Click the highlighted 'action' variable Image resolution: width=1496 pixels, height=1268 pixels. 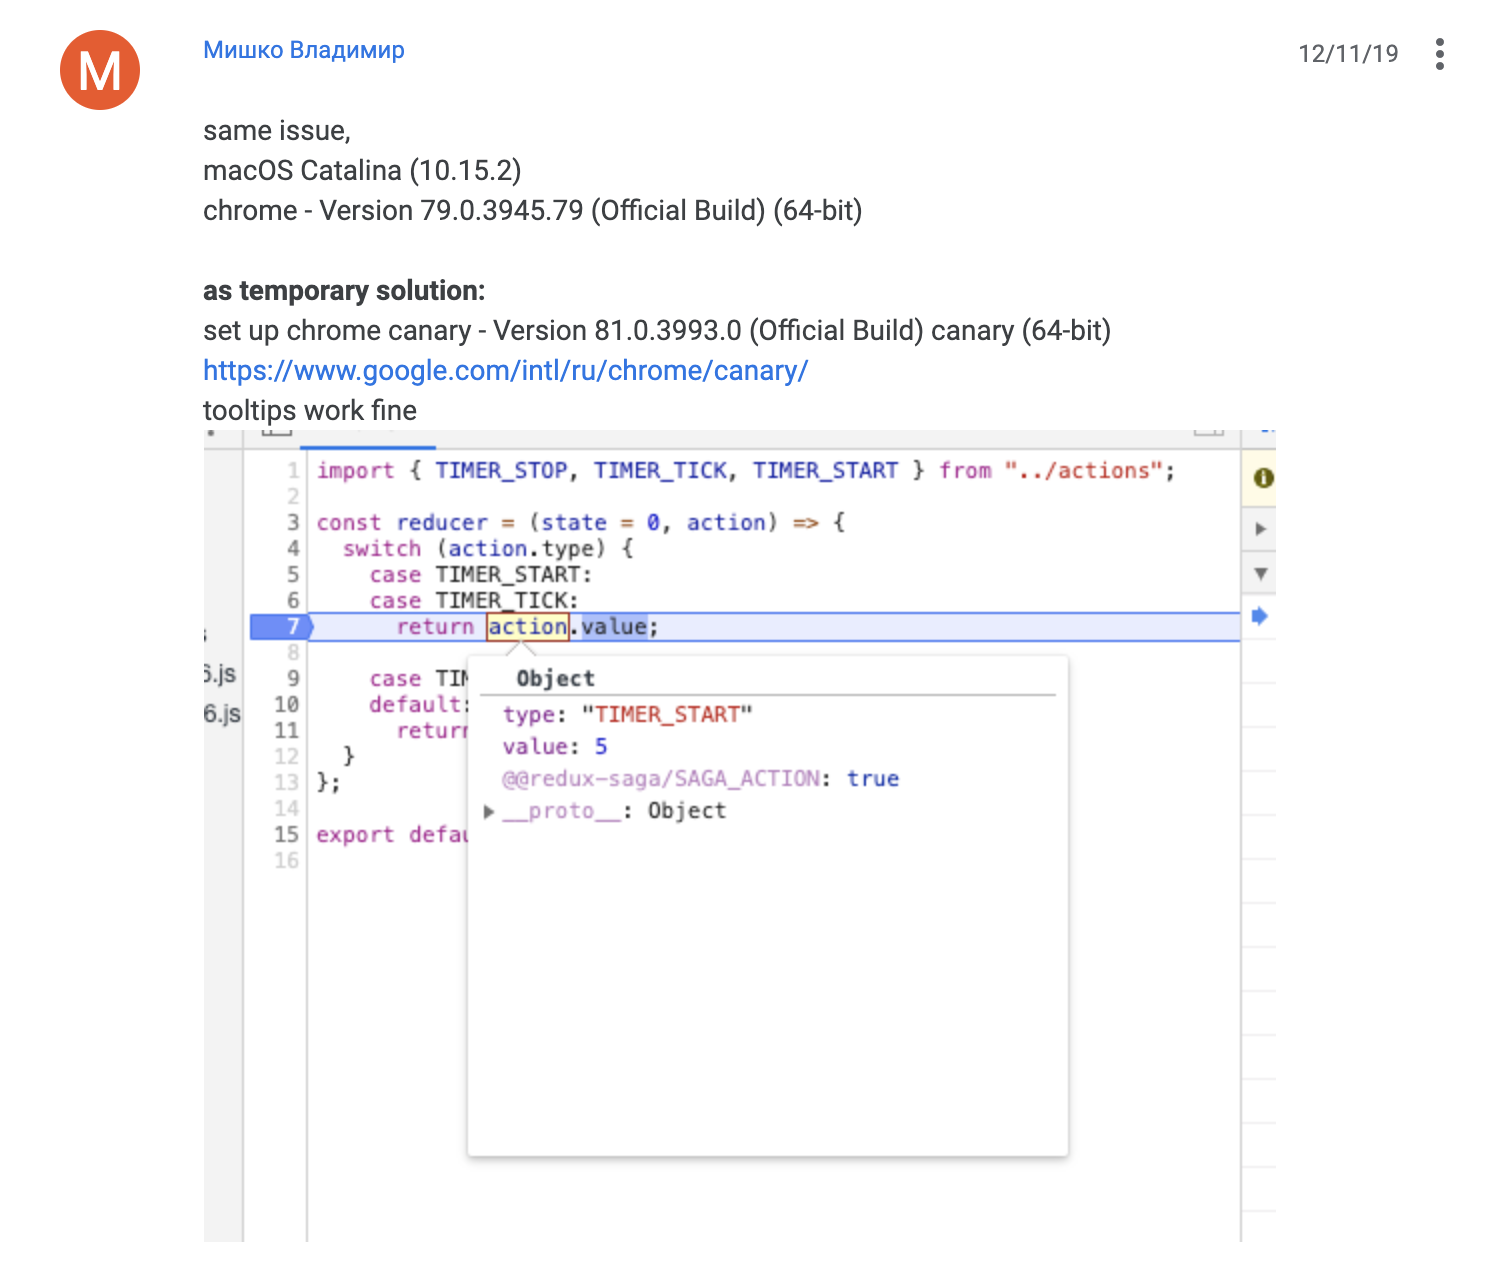point(527,627)
